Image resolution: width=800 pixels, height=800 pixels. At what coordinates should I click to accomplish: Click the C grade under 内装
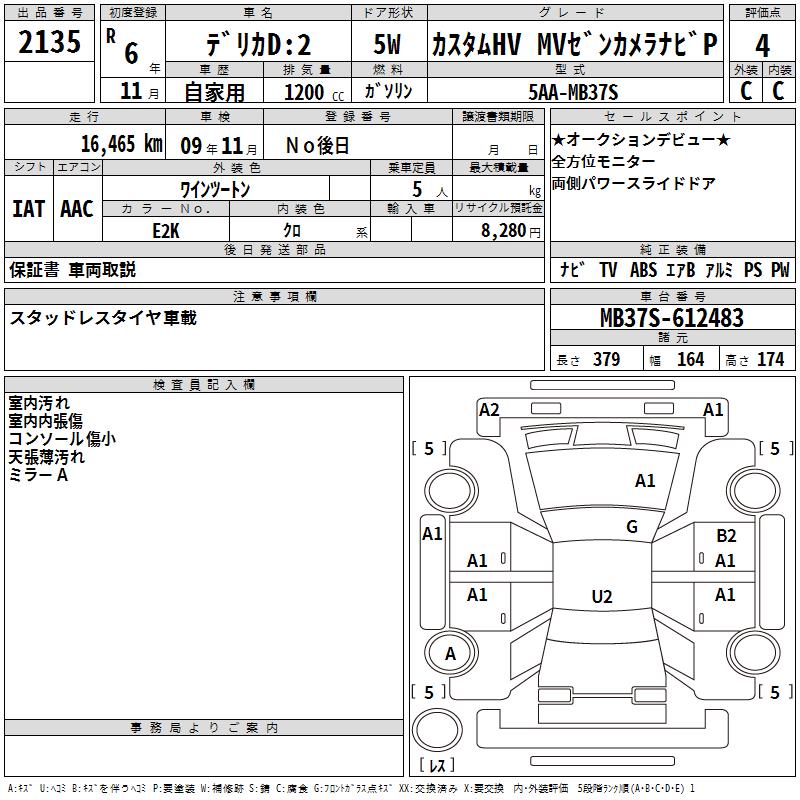click(778, 91)
